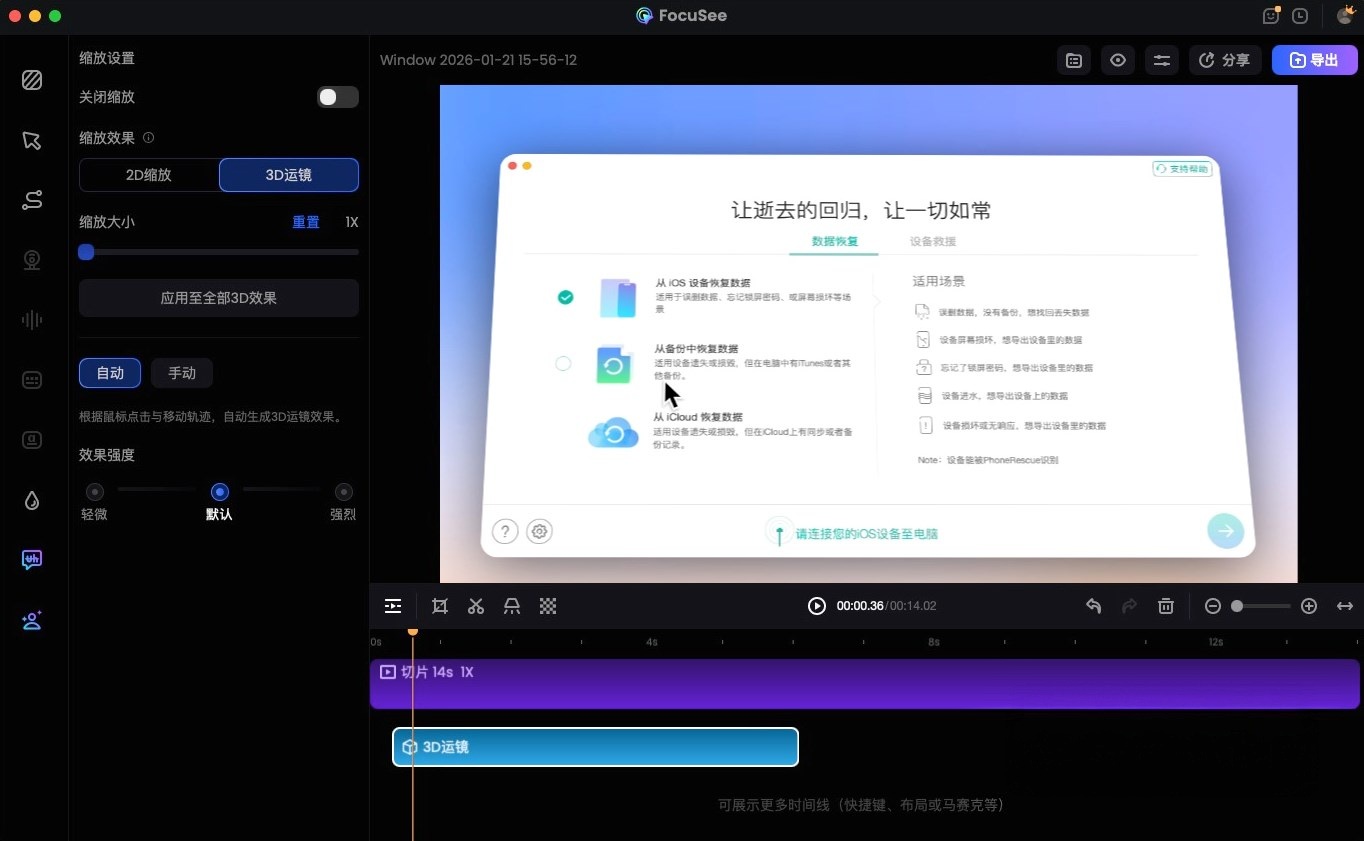
Task: Select the 2D缩放 tab
Action: click(149, 175)
